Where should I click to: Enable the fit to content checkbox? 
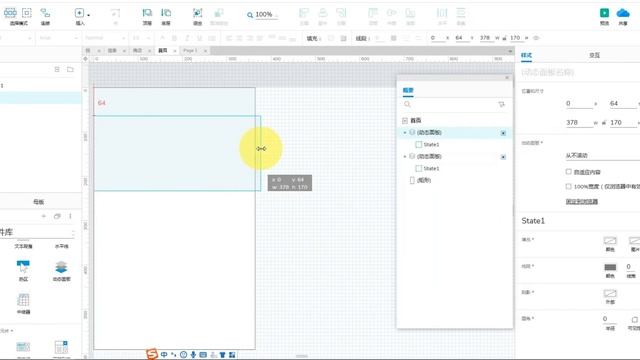(568, 171)
